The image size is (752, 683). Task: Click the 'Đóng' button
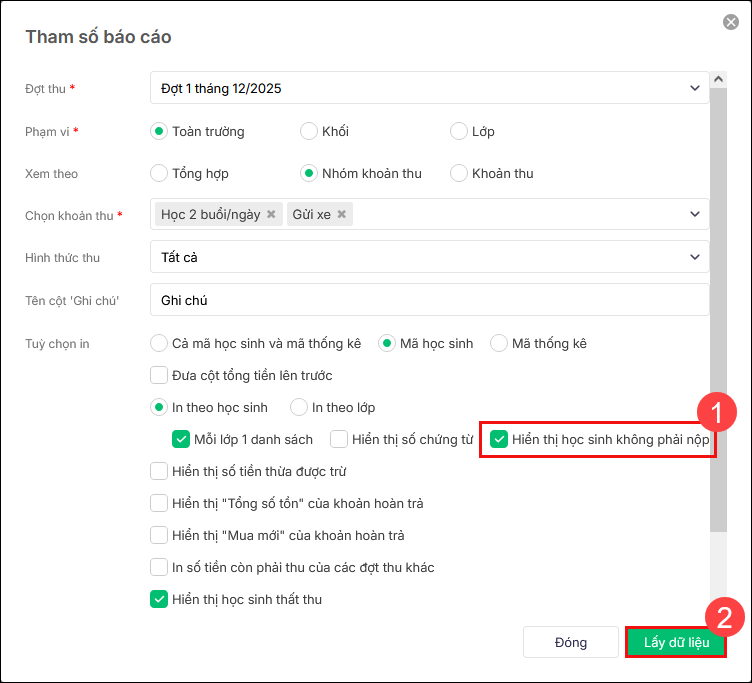(571, 642)
